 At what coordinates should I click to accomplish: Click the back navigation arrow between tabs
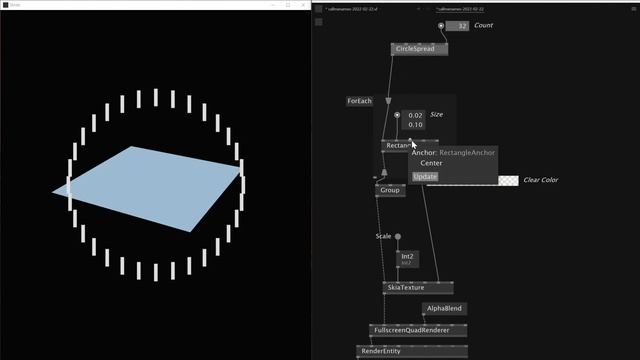tap(418, 9)
